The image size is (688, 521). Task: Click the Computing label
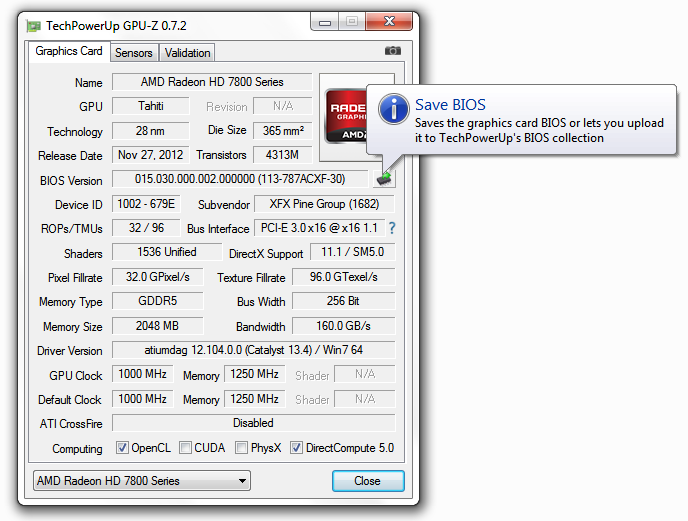tap(77, 449)
